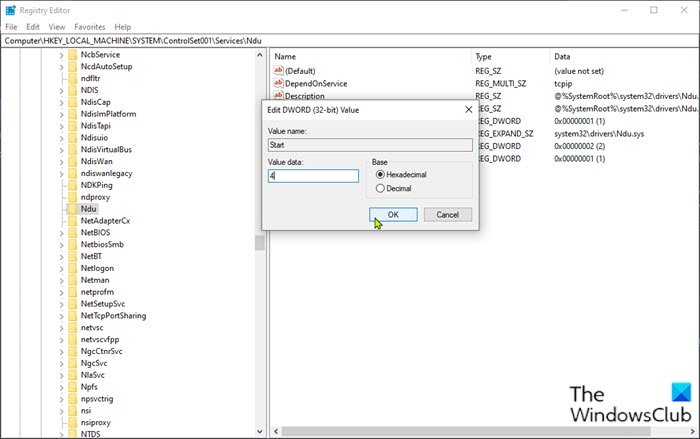Click the registry path address bar

tap(350, 41)
